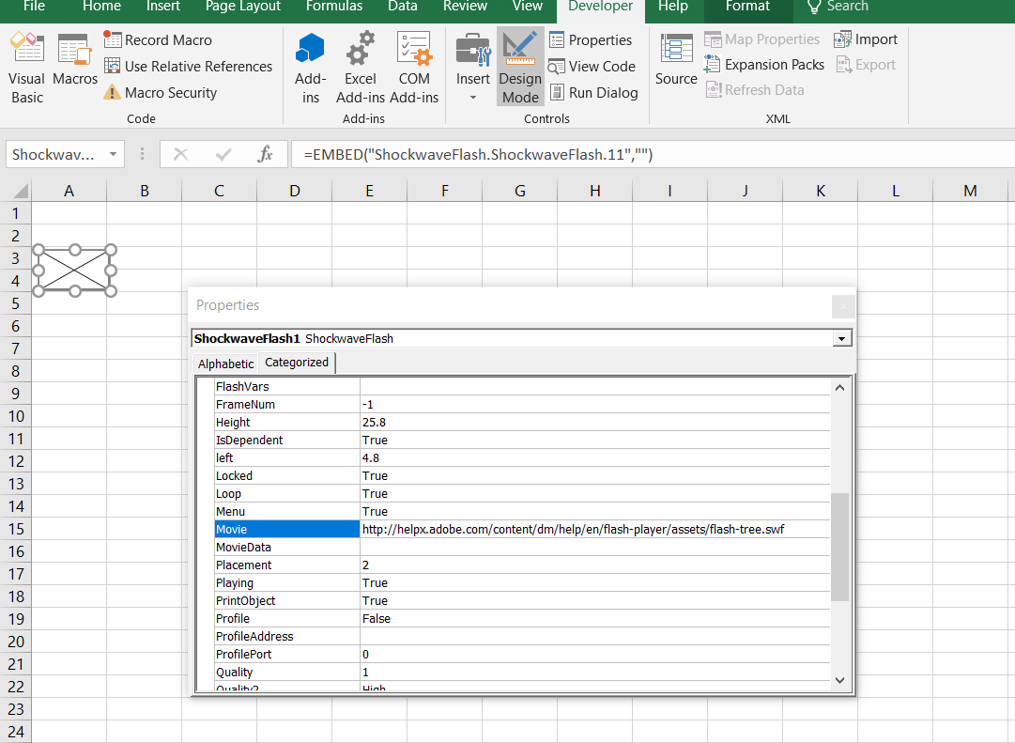Image resolution: width=1015 pixels, height=743 pixels.
Task: Click the View Code button
Action: (x=592, y=66)
